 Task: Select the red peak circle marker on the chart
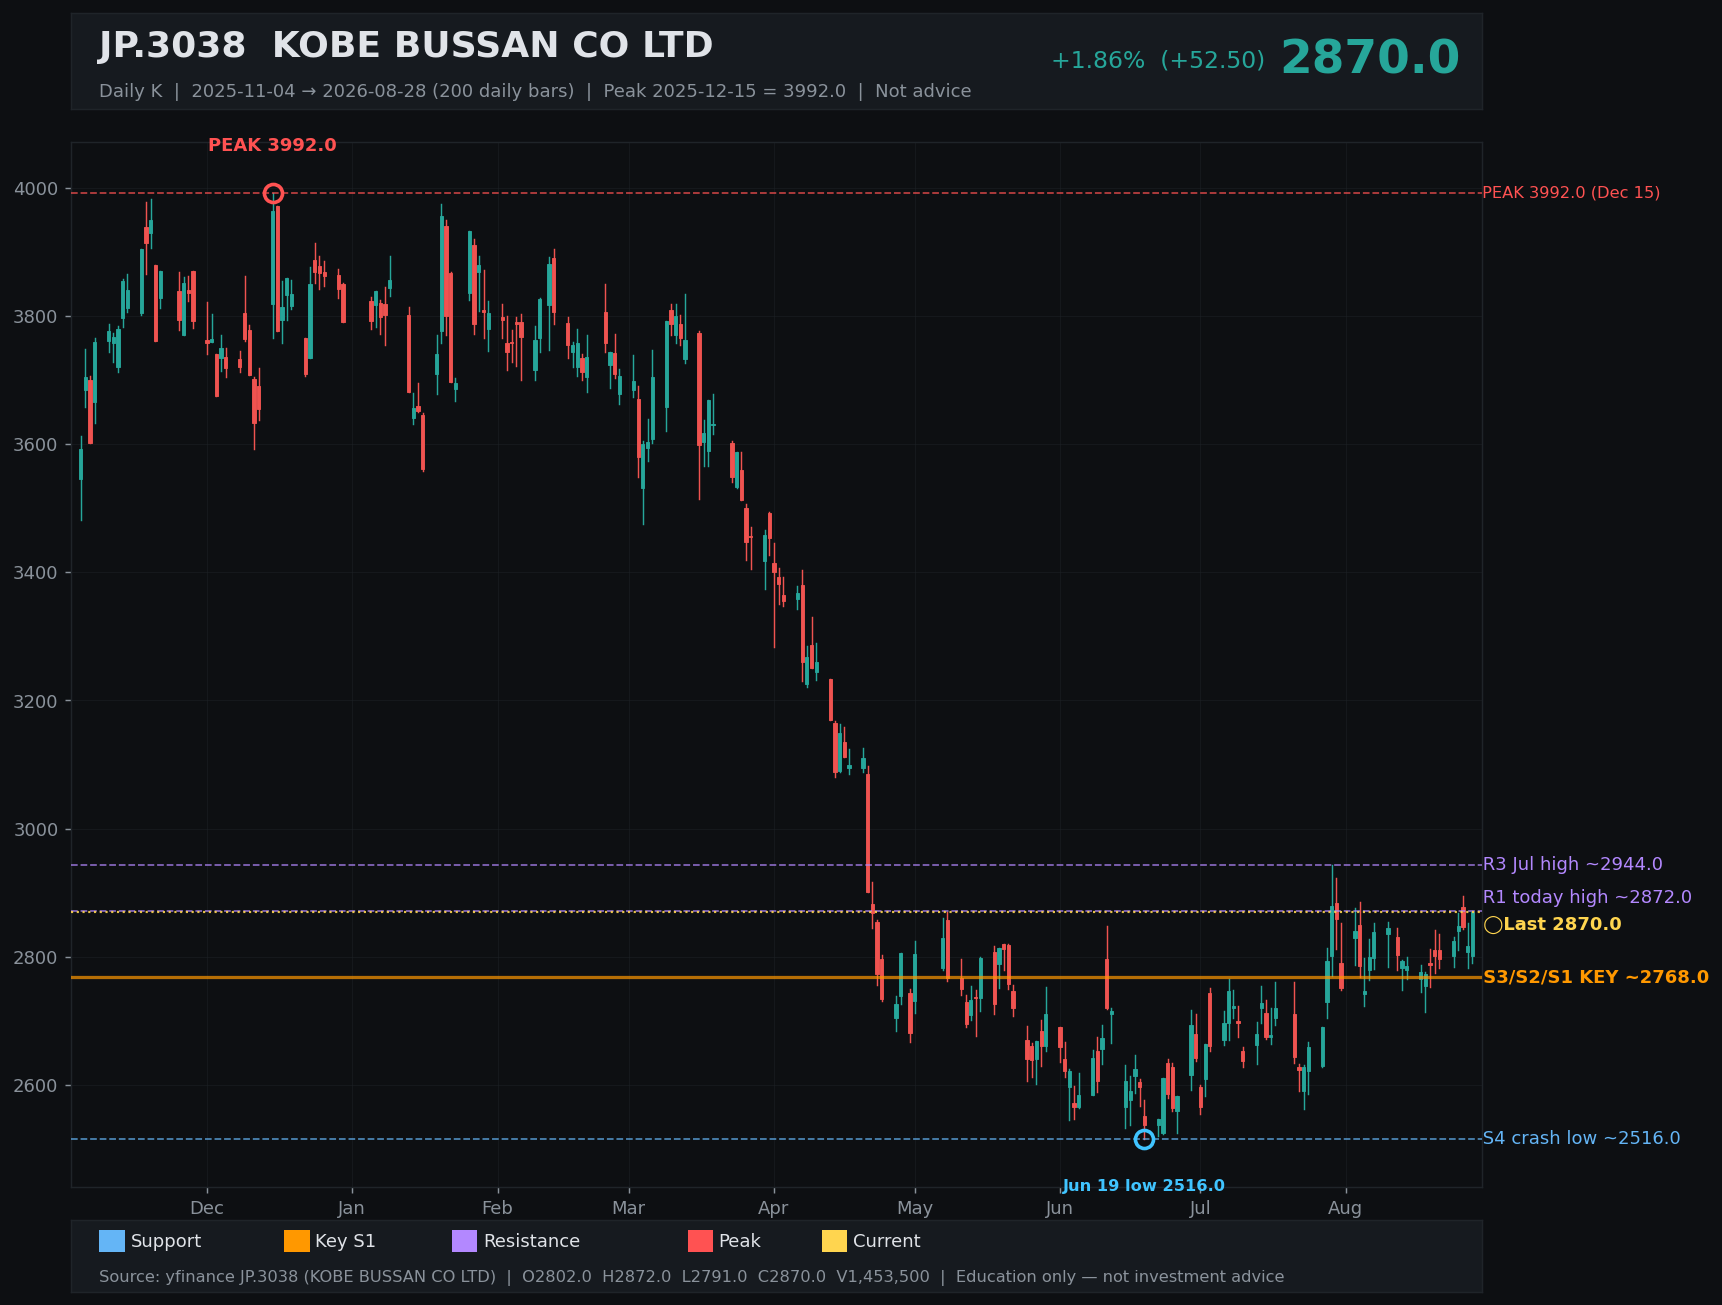273,193
